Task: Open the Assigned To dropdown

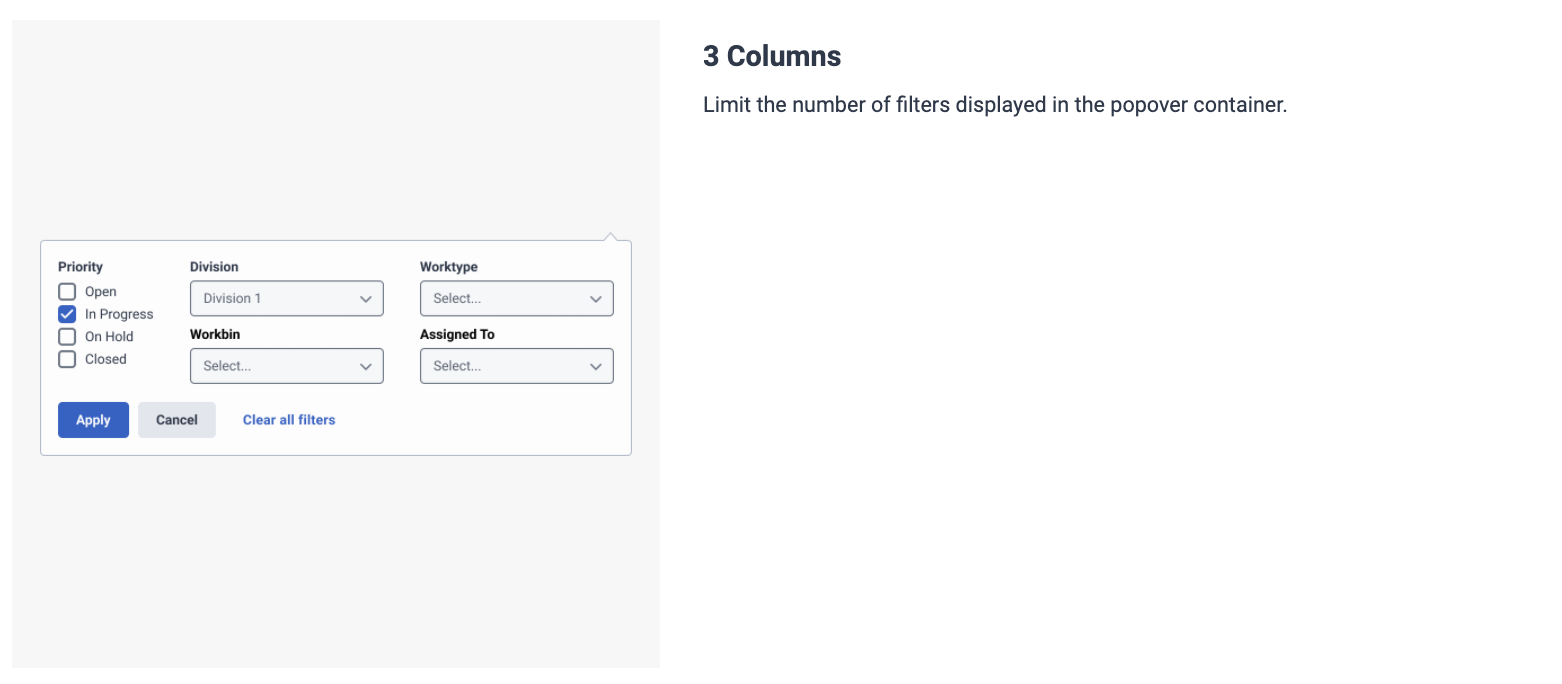Action: 517,366
